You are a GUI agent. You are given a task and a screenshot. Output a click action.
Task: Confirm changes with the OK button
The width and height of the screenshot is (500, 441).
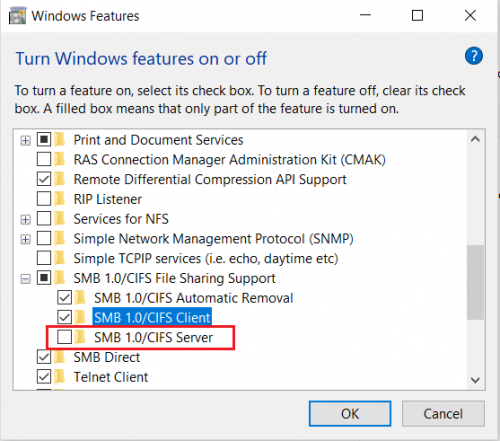pyautogui.click(x=350, y=414)
